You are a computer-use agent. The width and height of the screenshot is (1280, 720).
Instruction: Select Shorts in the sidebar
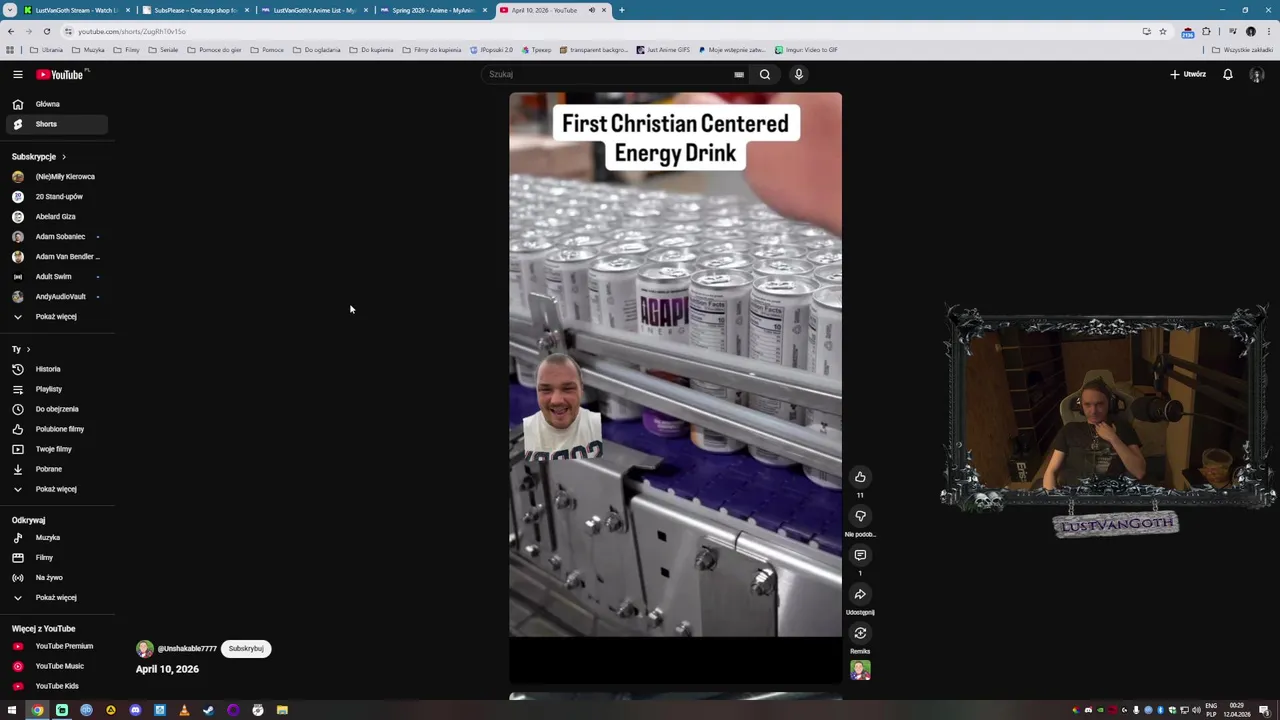(55, 124)
